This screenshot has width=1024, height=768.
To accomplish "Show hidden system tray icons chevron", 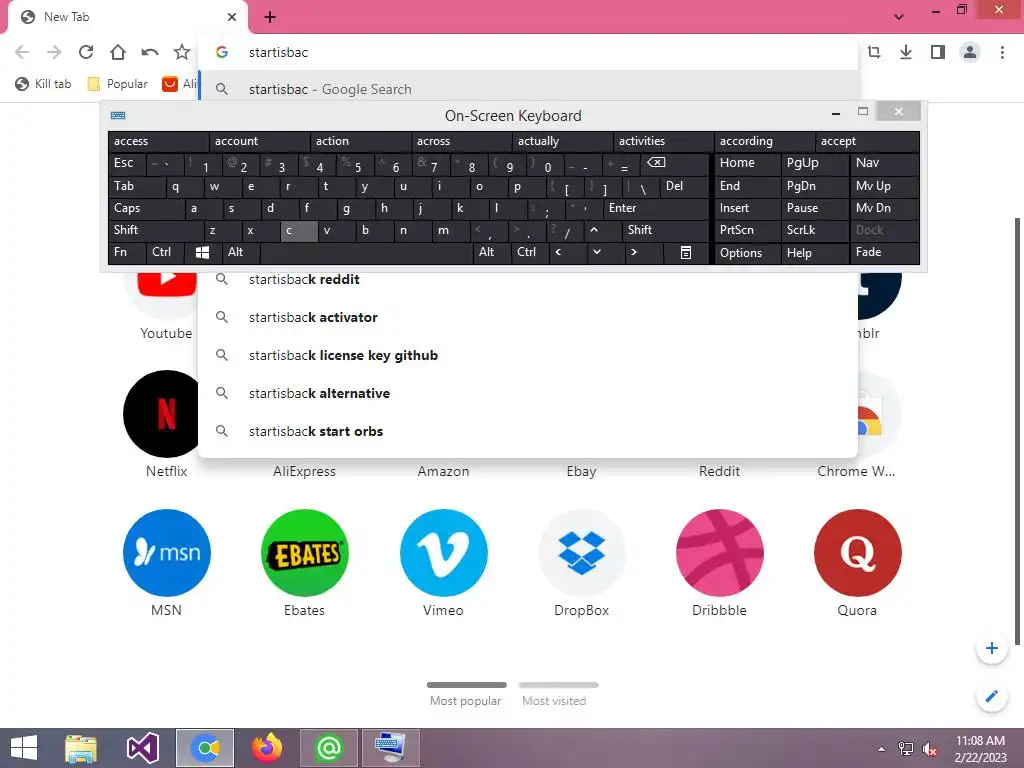I will pos(882,749).
